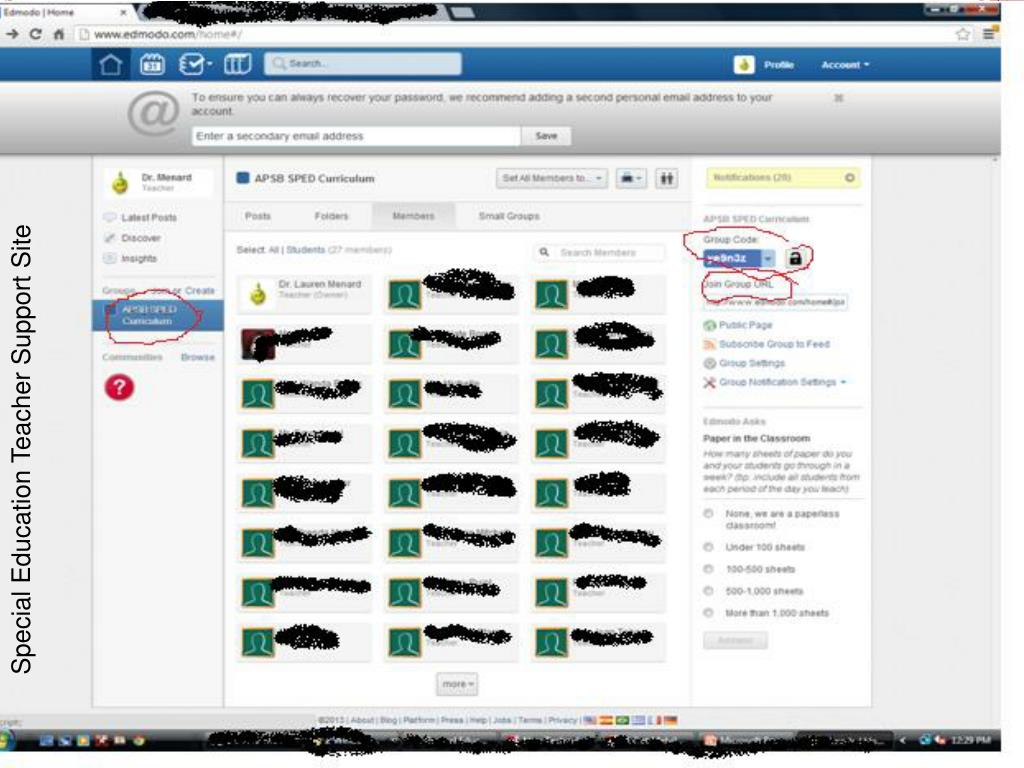Expand Group Notification Settings
Image resolution: width=1024 pixels, height=768 pixels.
point(775,382)
